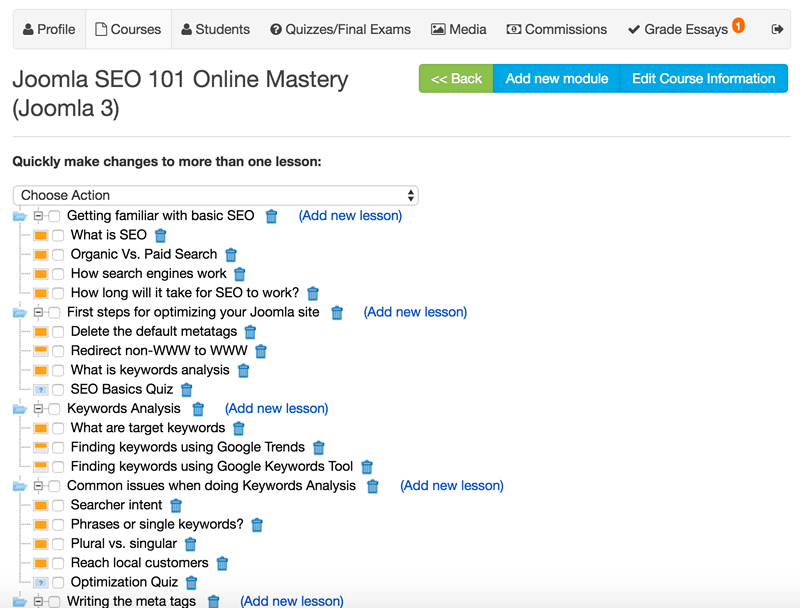Click trash icon next to 'What is SEO'

(160, 236)
